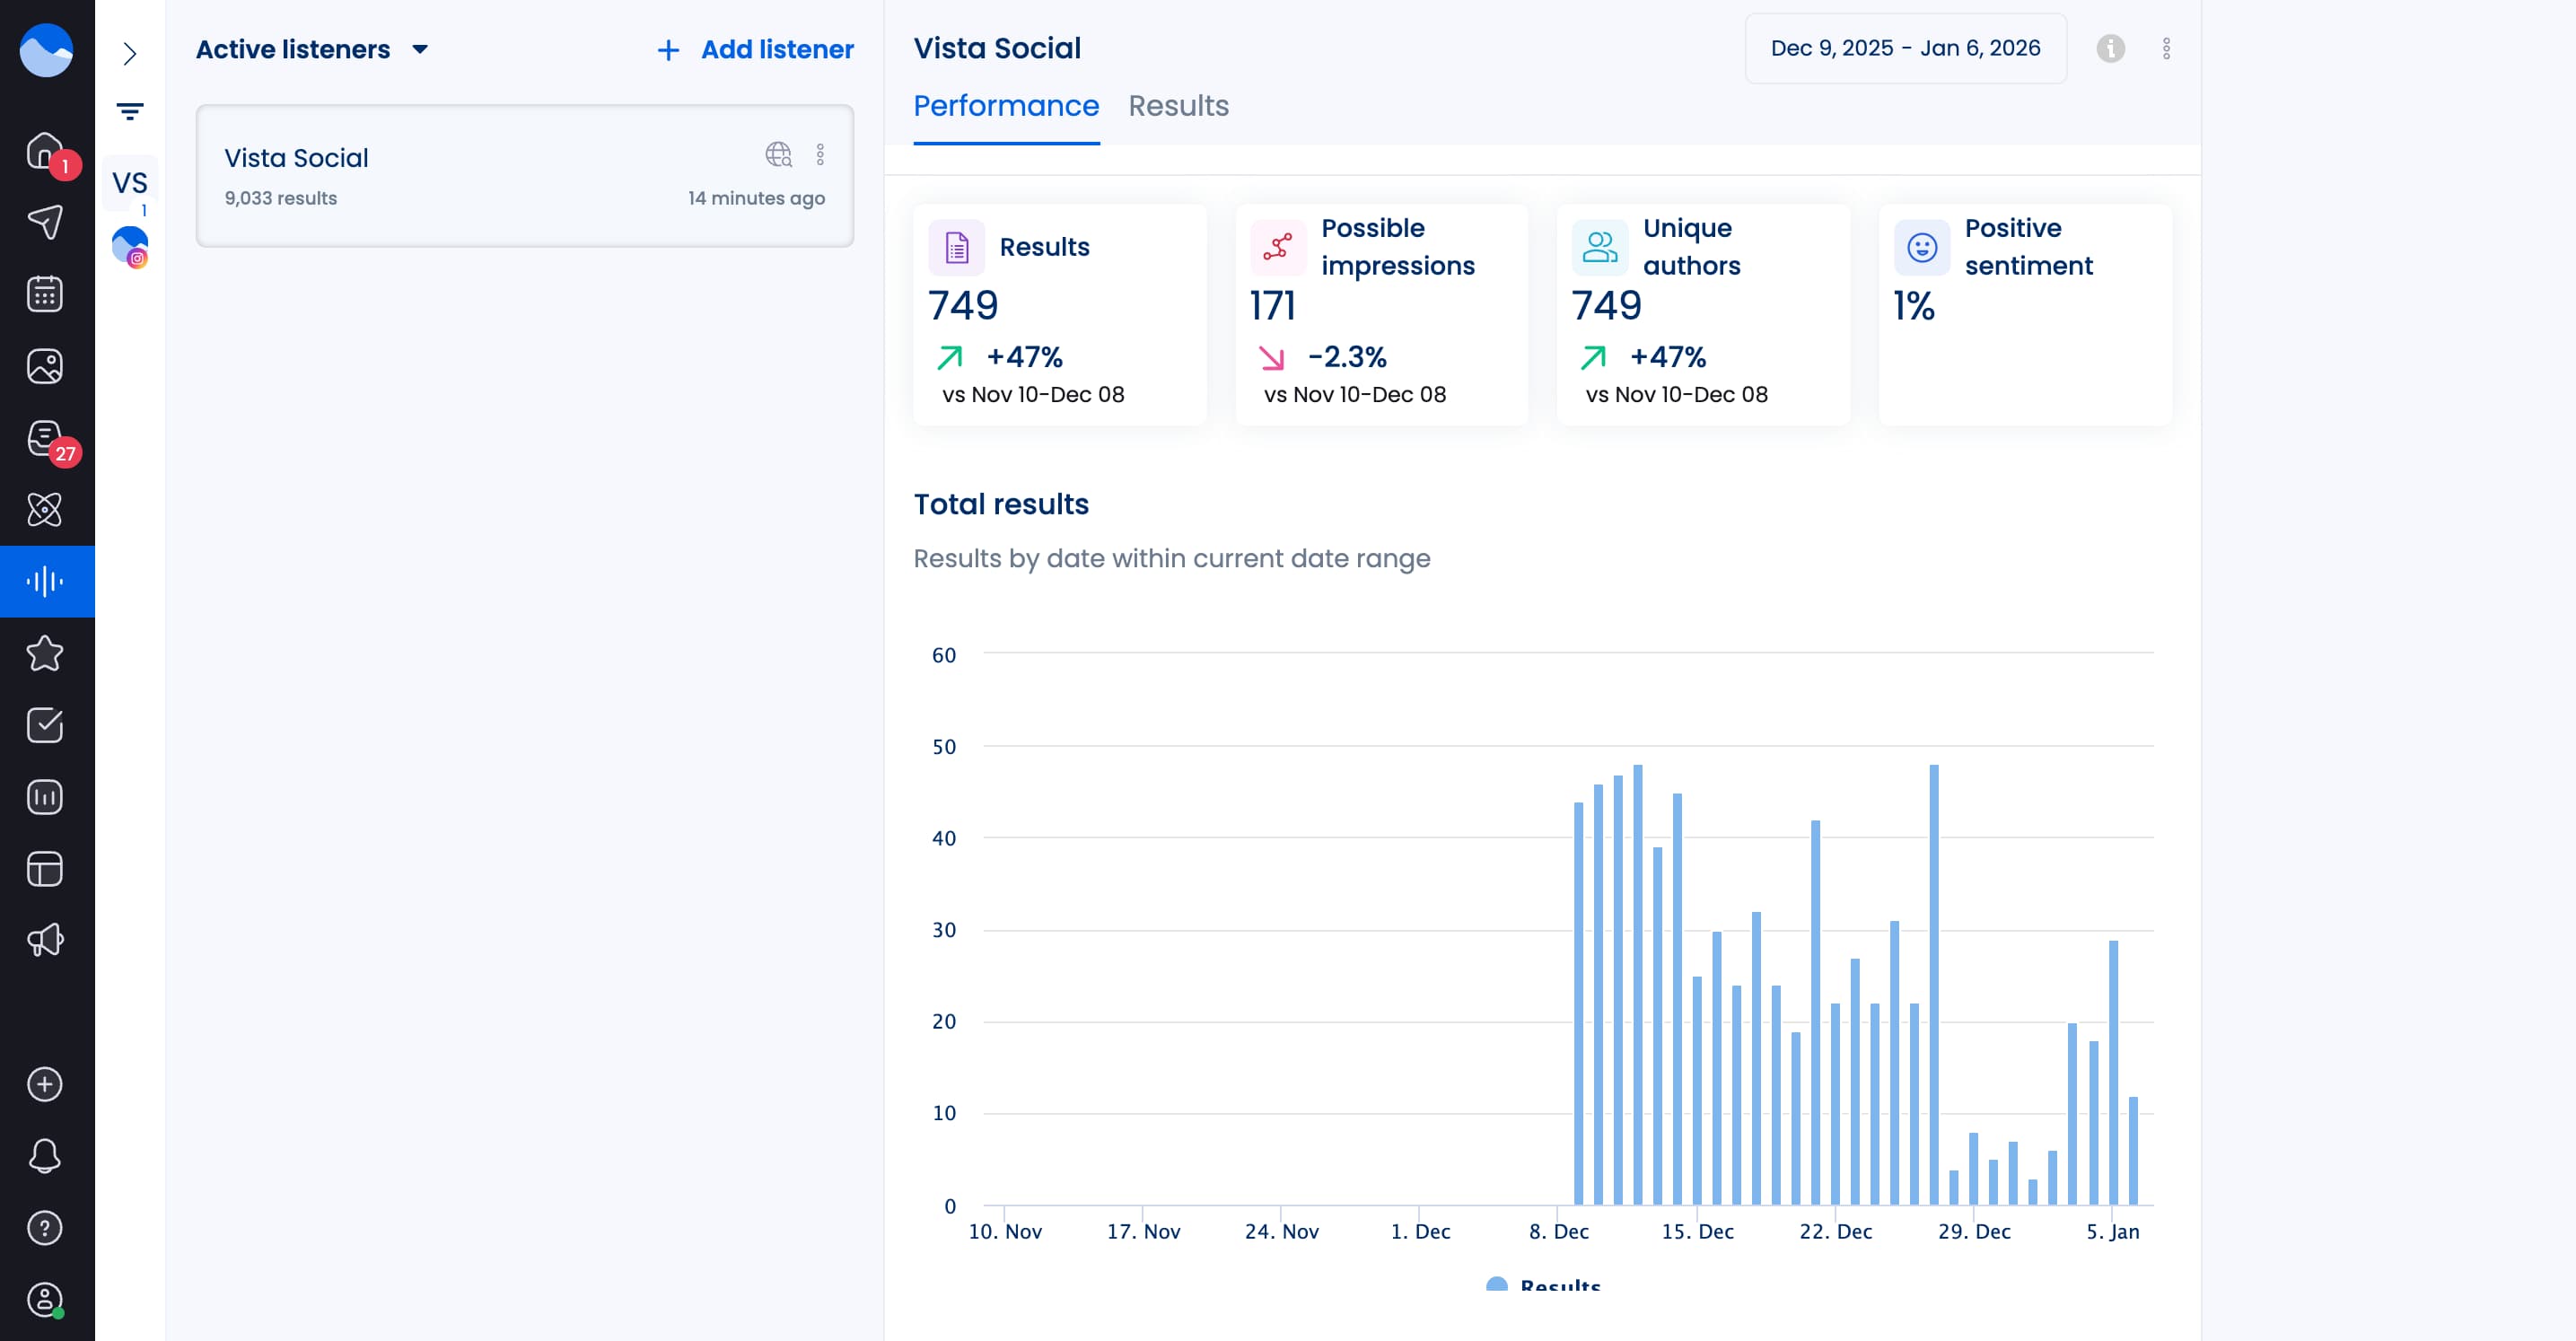Viewport: 2576px width, 1341px height.
Task: Open the three-dot menu on the Vista Social card
Action: (x=821, y=155)
